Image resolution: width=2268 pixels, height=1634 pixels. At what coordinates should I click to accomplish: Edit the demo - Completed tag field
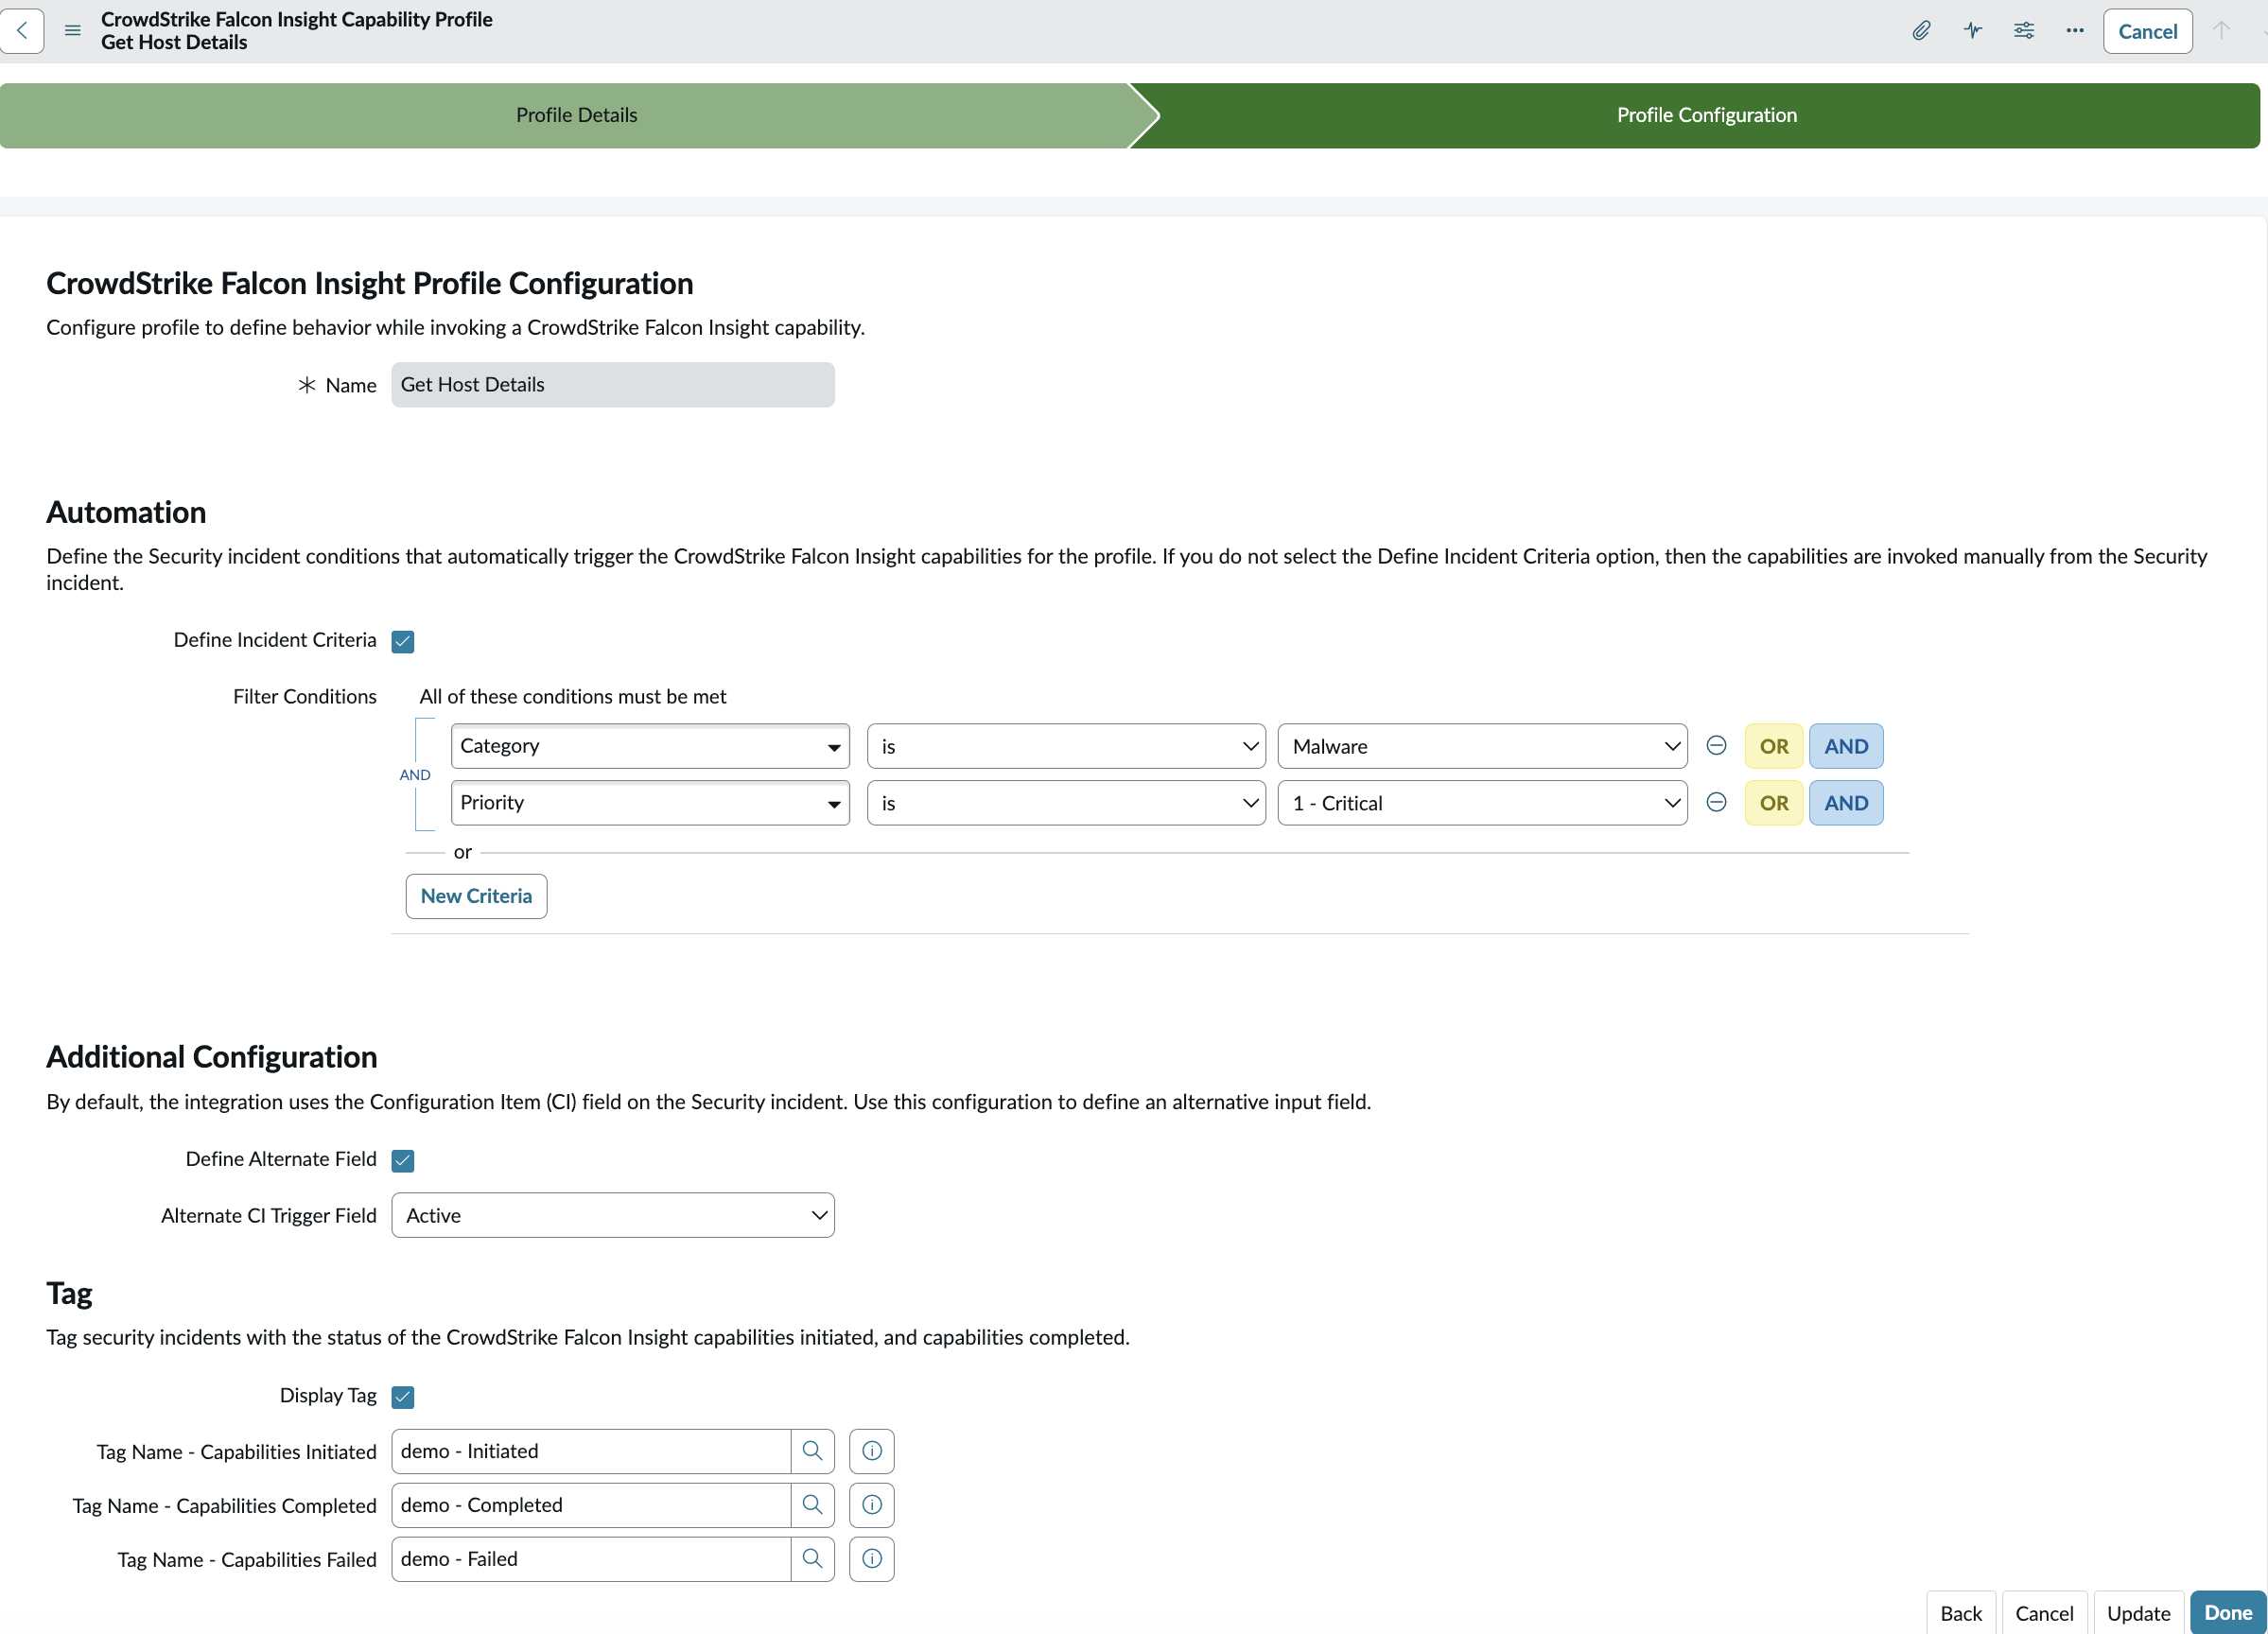591,1505
